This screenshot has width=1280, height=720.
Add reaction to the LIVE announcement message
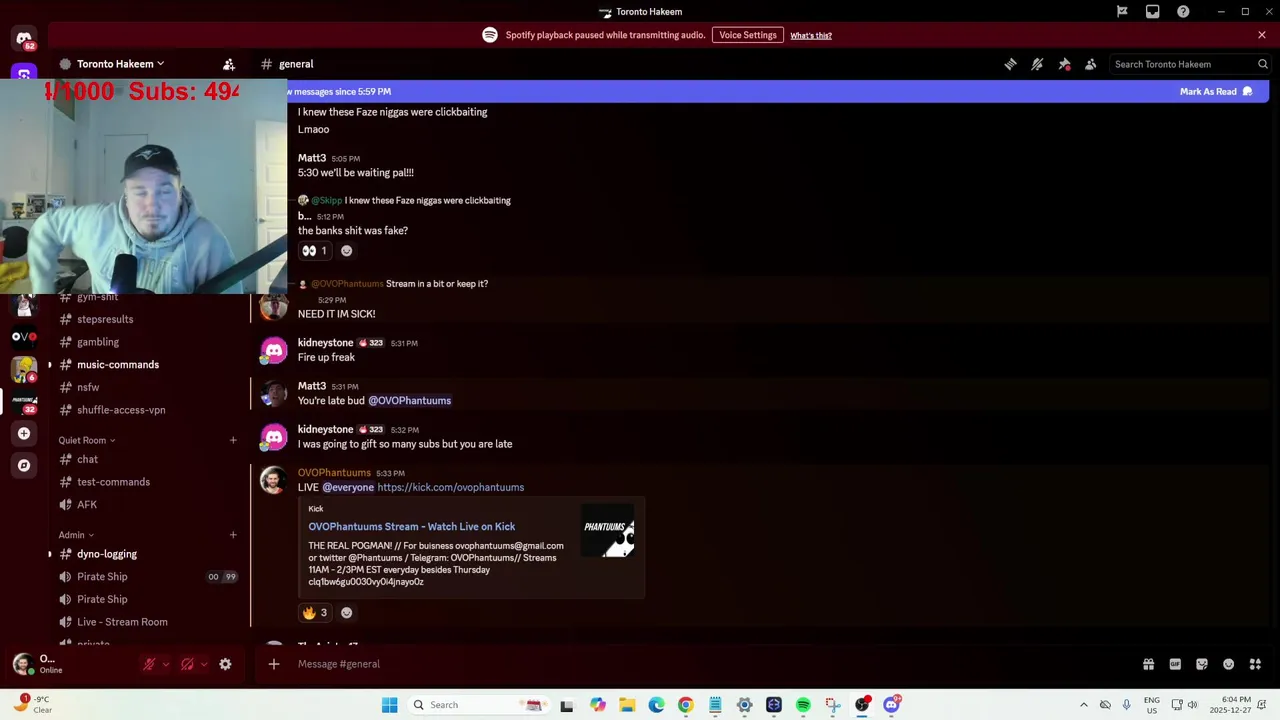[347, 613]
